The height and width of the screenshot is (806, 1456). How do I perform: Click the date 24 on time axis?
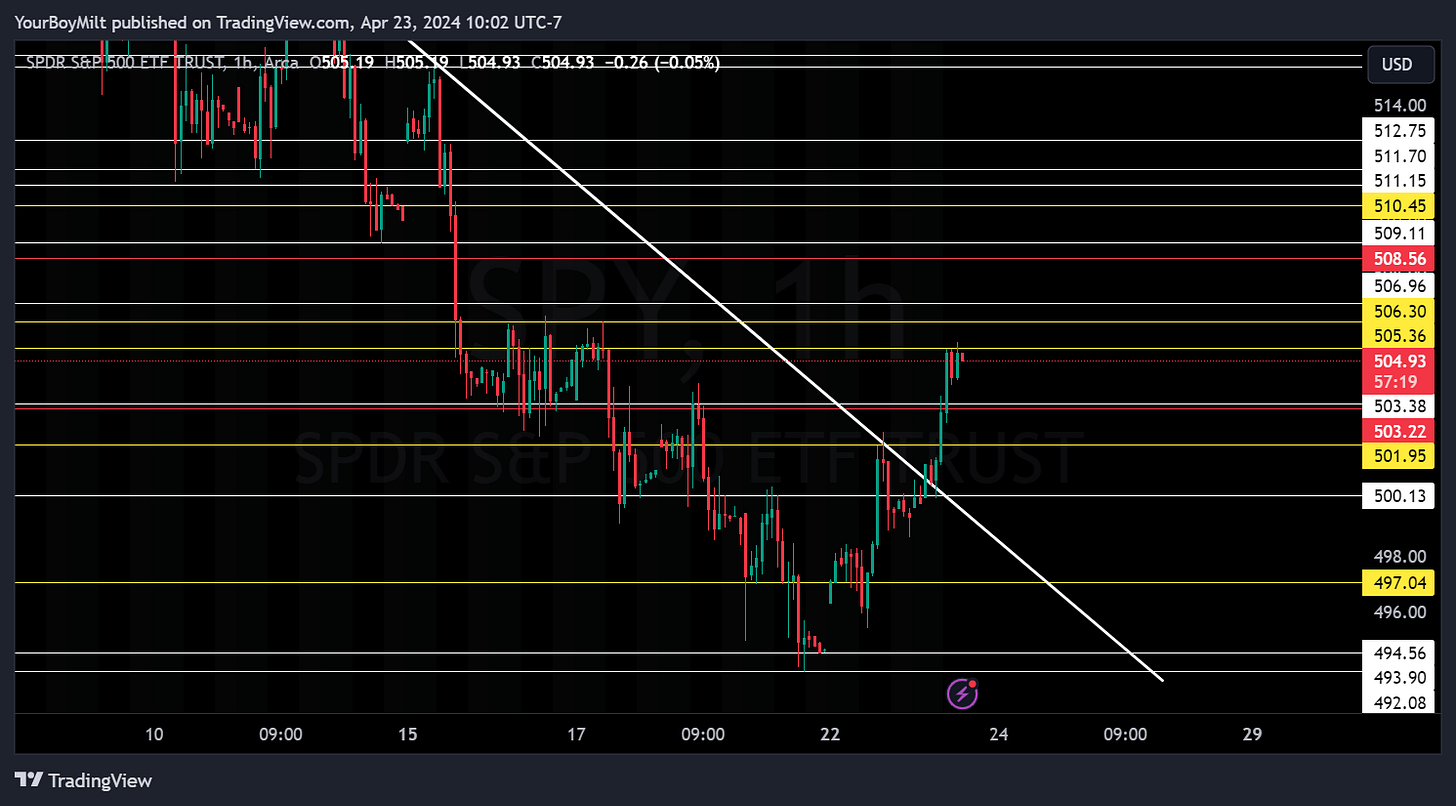pyautogui.click(x=998, y=734)
